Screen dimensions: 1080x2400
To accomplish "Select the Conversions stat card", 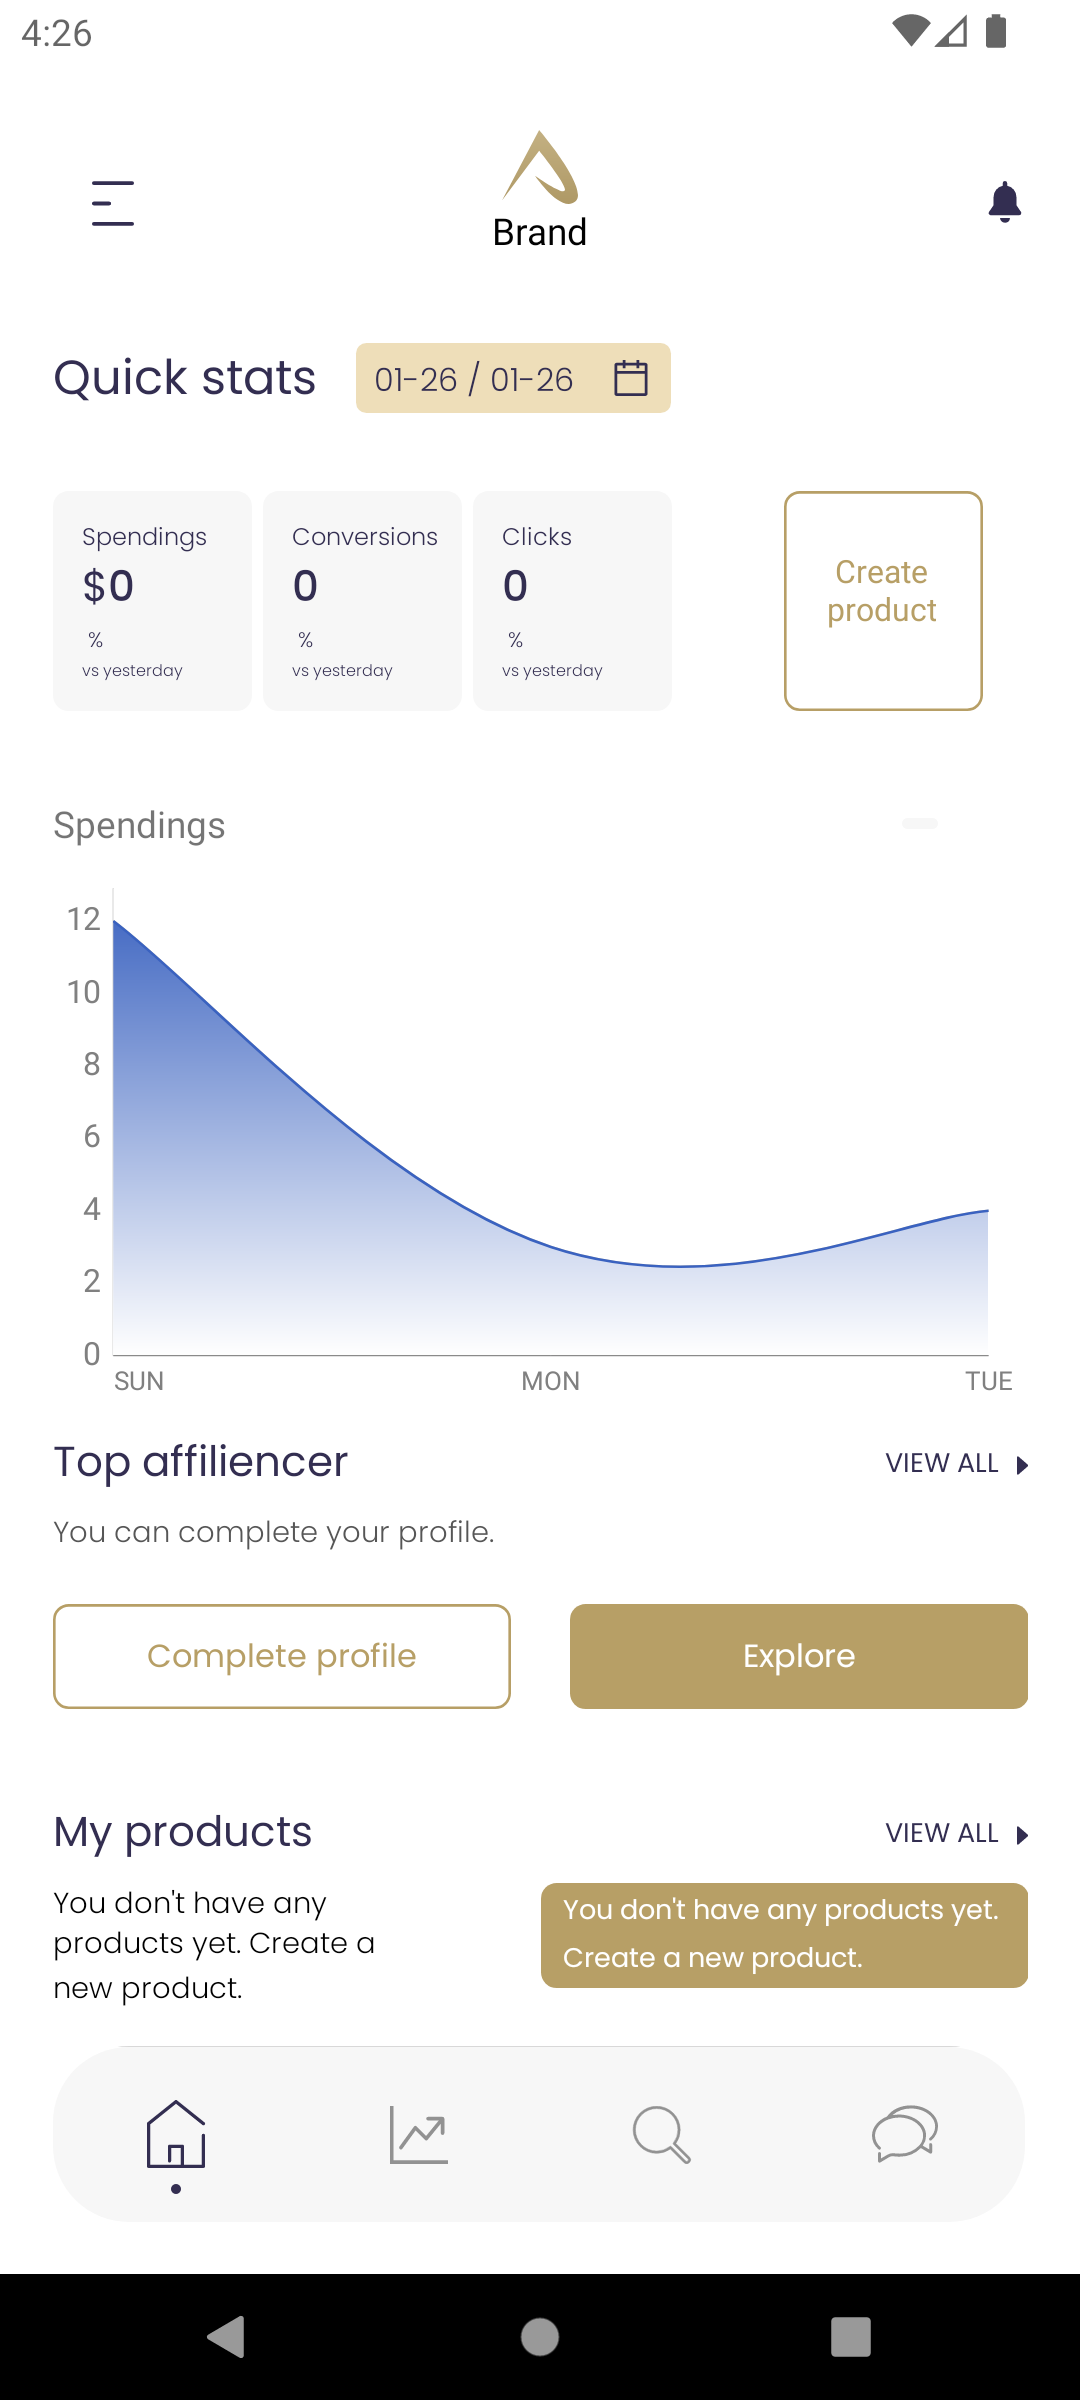I will 362,601.
